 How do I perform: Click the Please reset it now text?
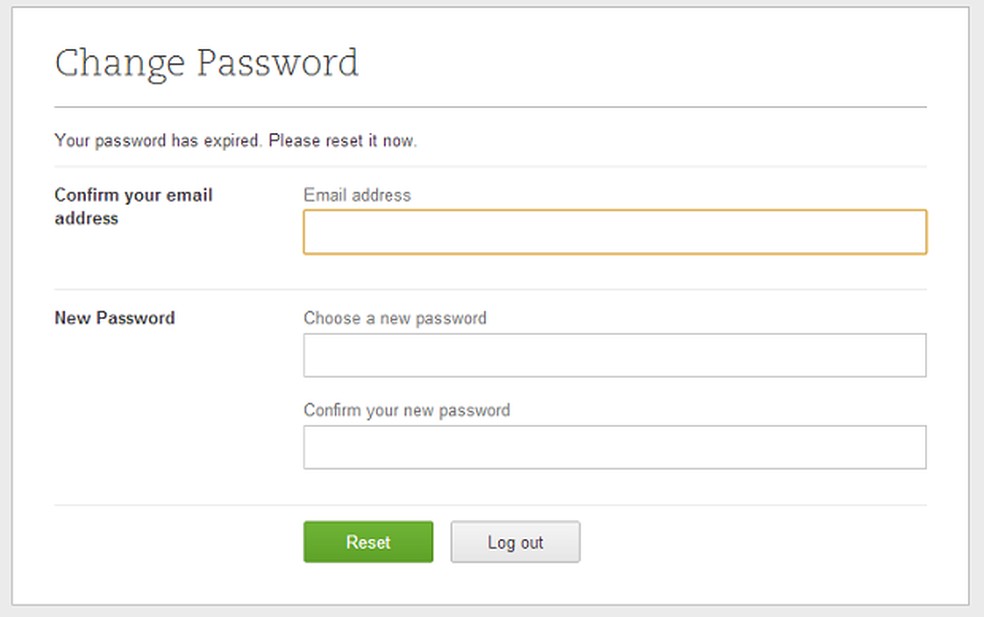342,141
